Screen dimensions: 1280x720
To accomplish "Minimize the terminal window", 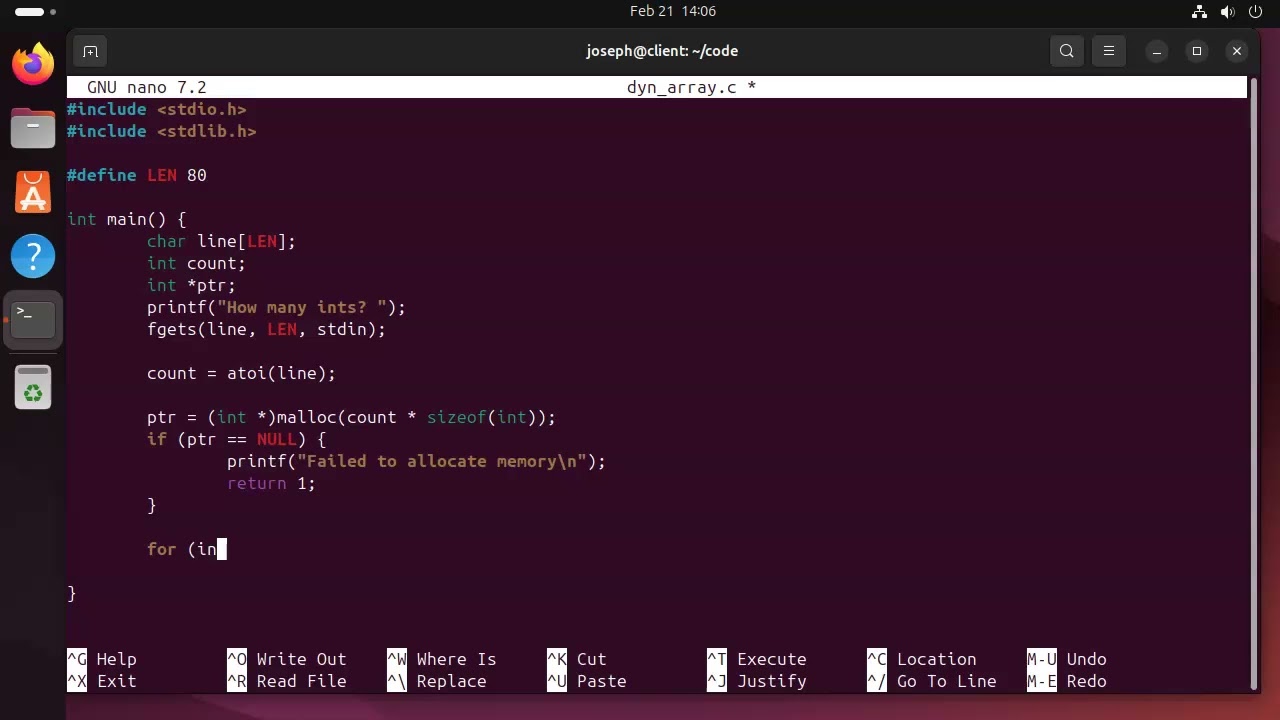I will pyautogui.click(x=1157, y=51).
